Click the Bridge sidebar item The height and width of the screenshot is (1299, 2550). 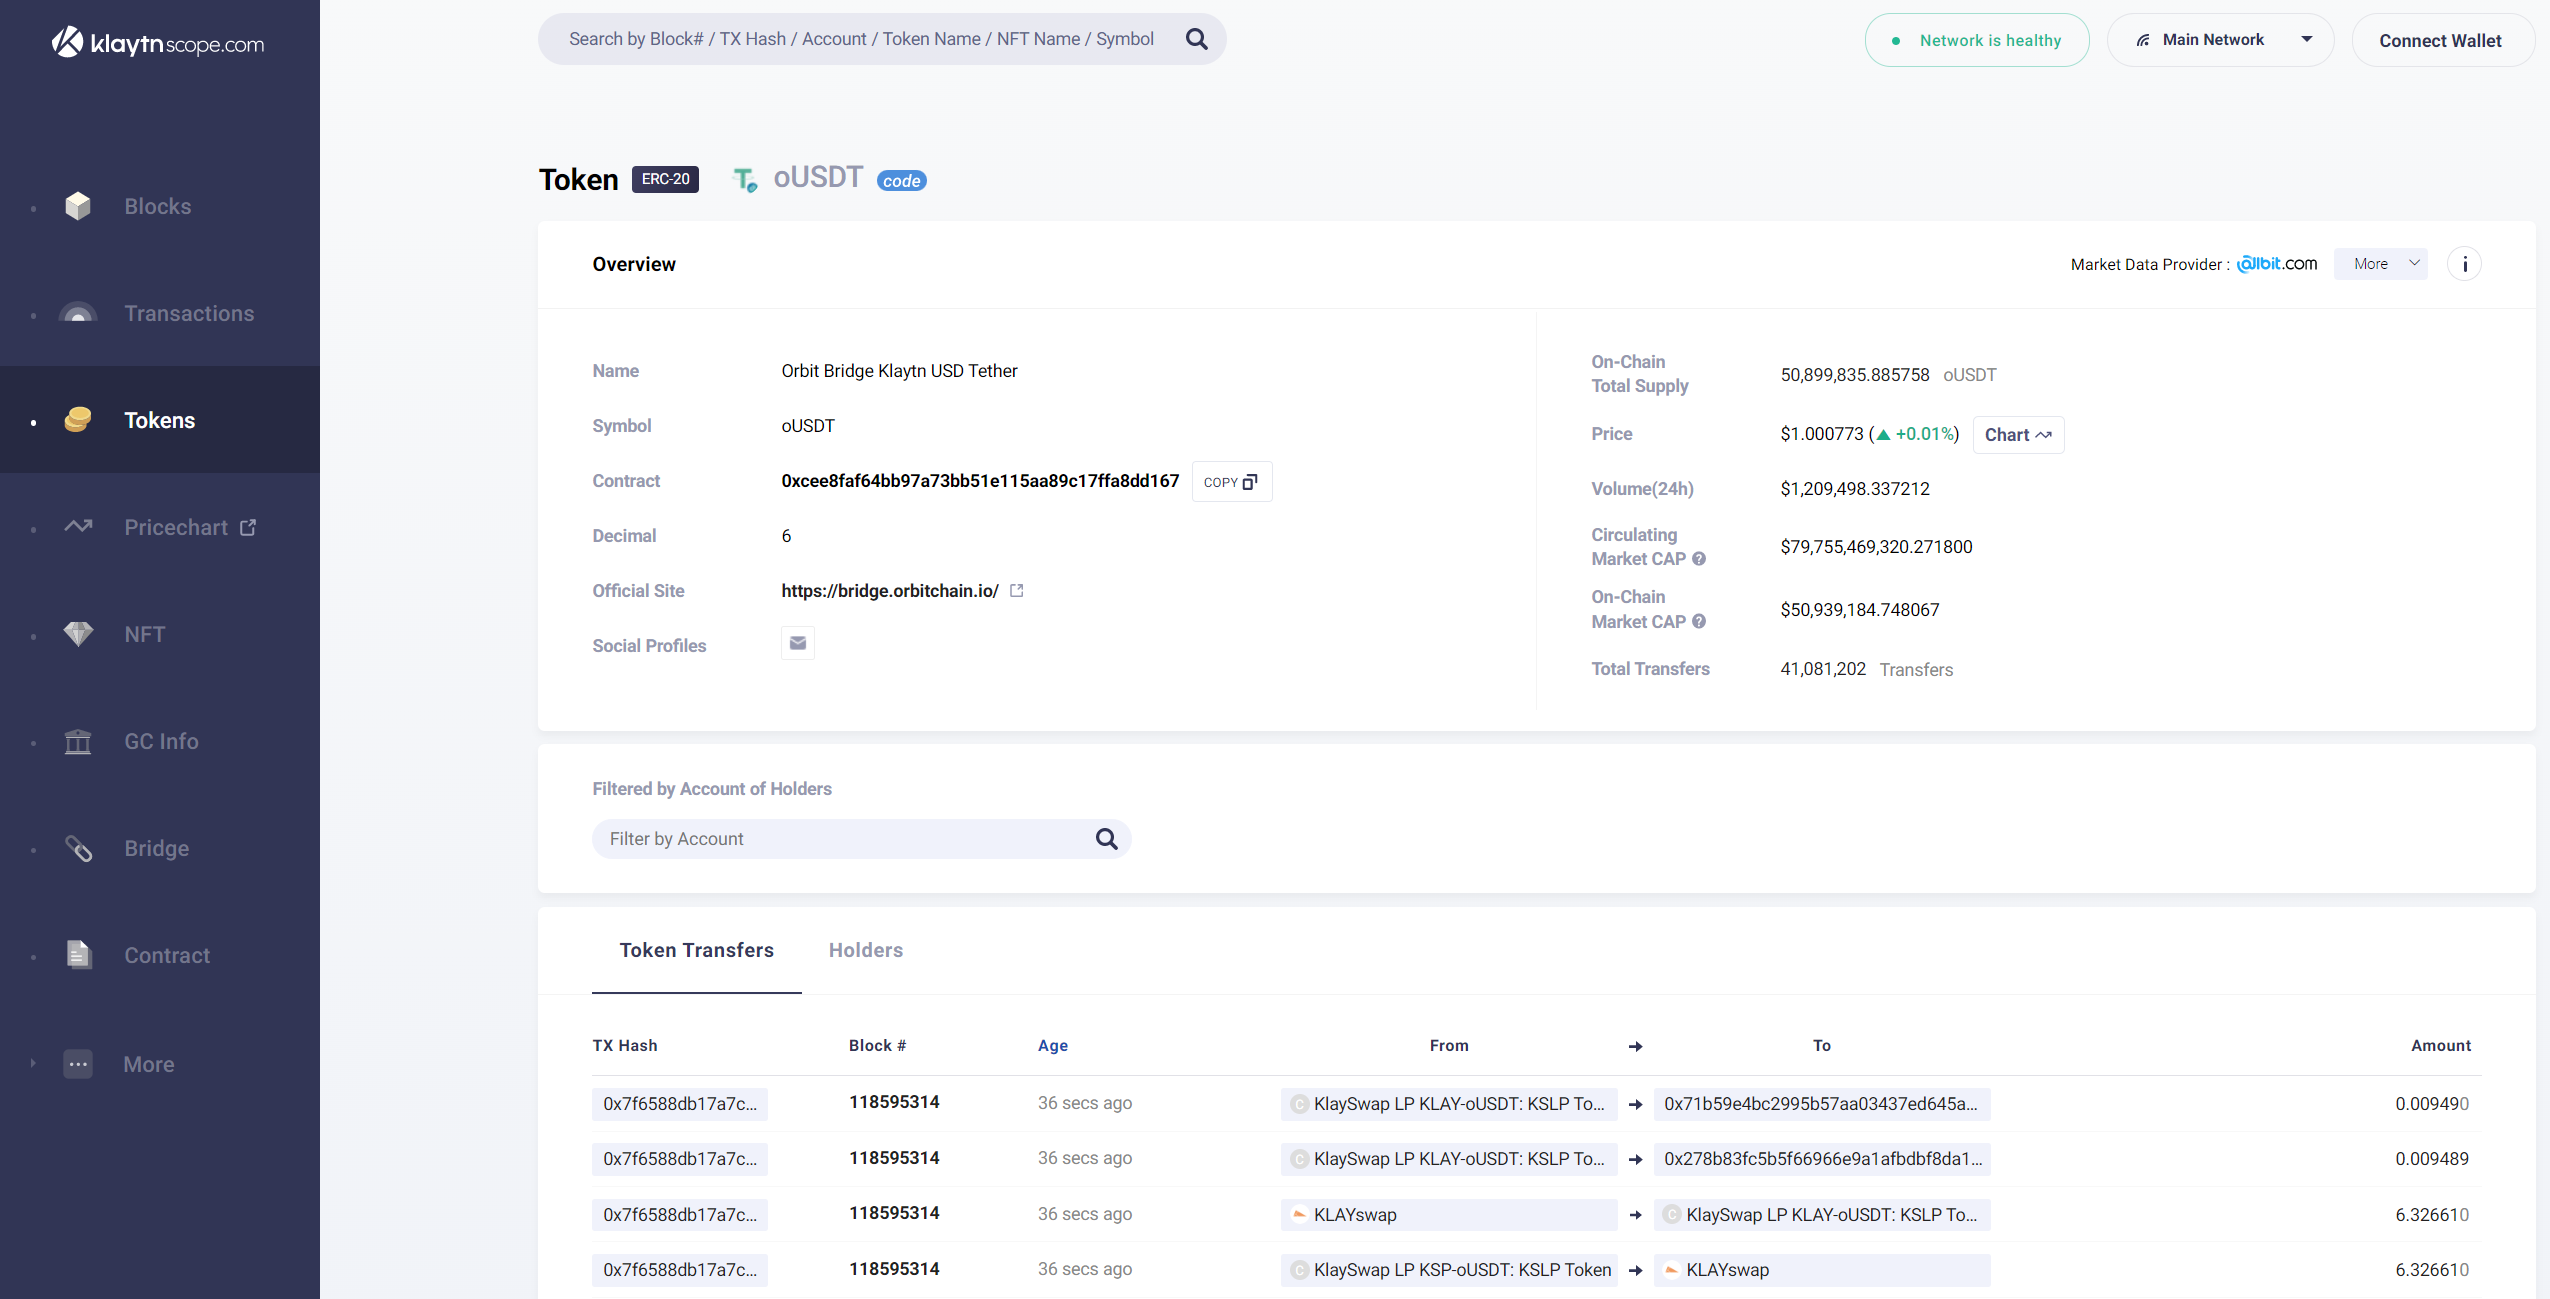click(156, 848)
